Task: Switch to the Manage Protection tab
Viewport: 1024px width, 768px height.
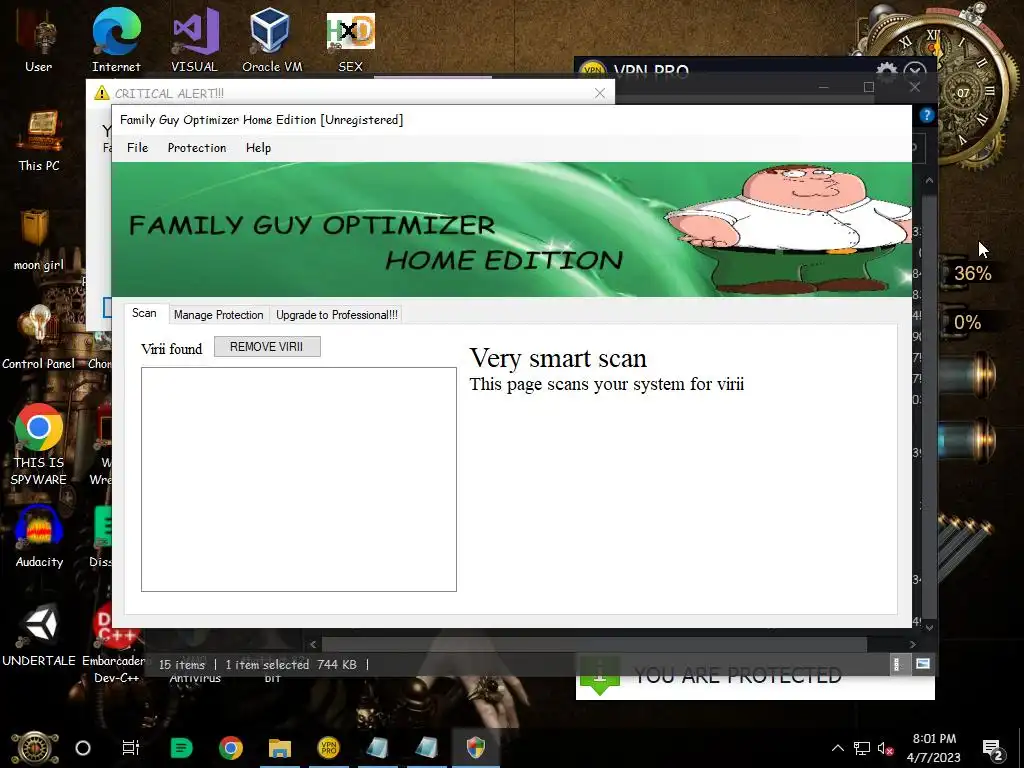Action: pos(218,315)
